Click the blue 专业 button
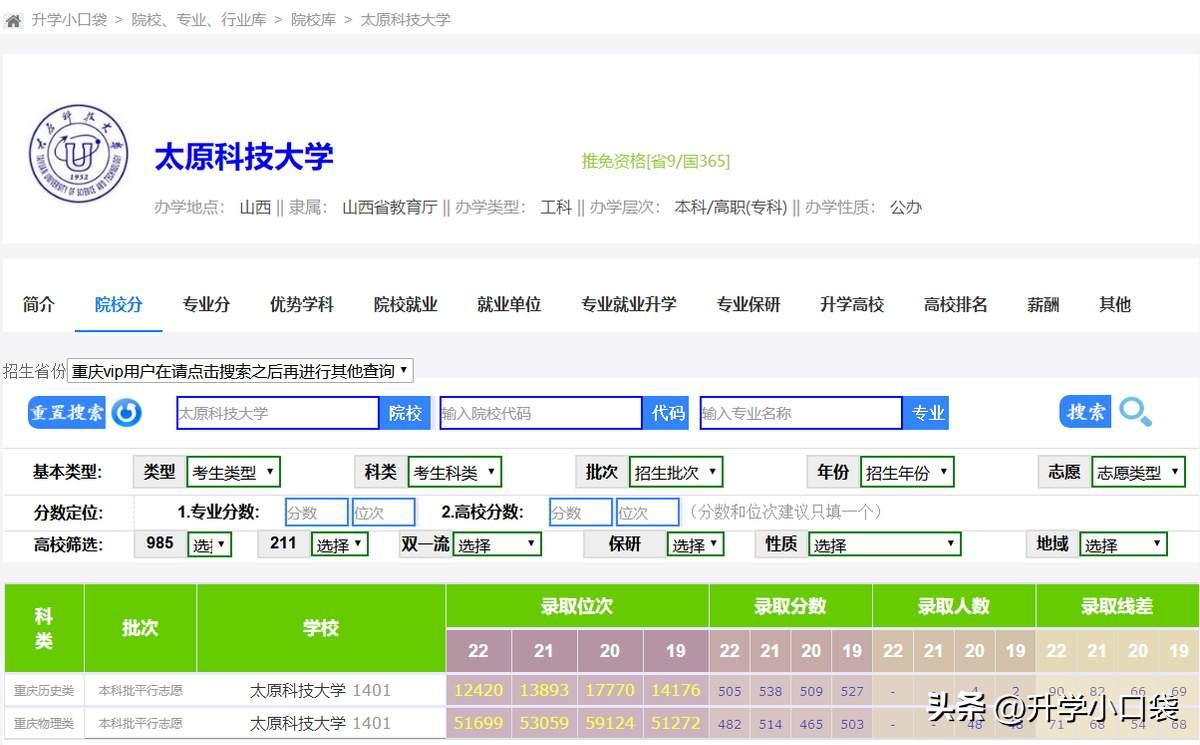This screenshot has height=745, width=1200. [x=927, y=413]
